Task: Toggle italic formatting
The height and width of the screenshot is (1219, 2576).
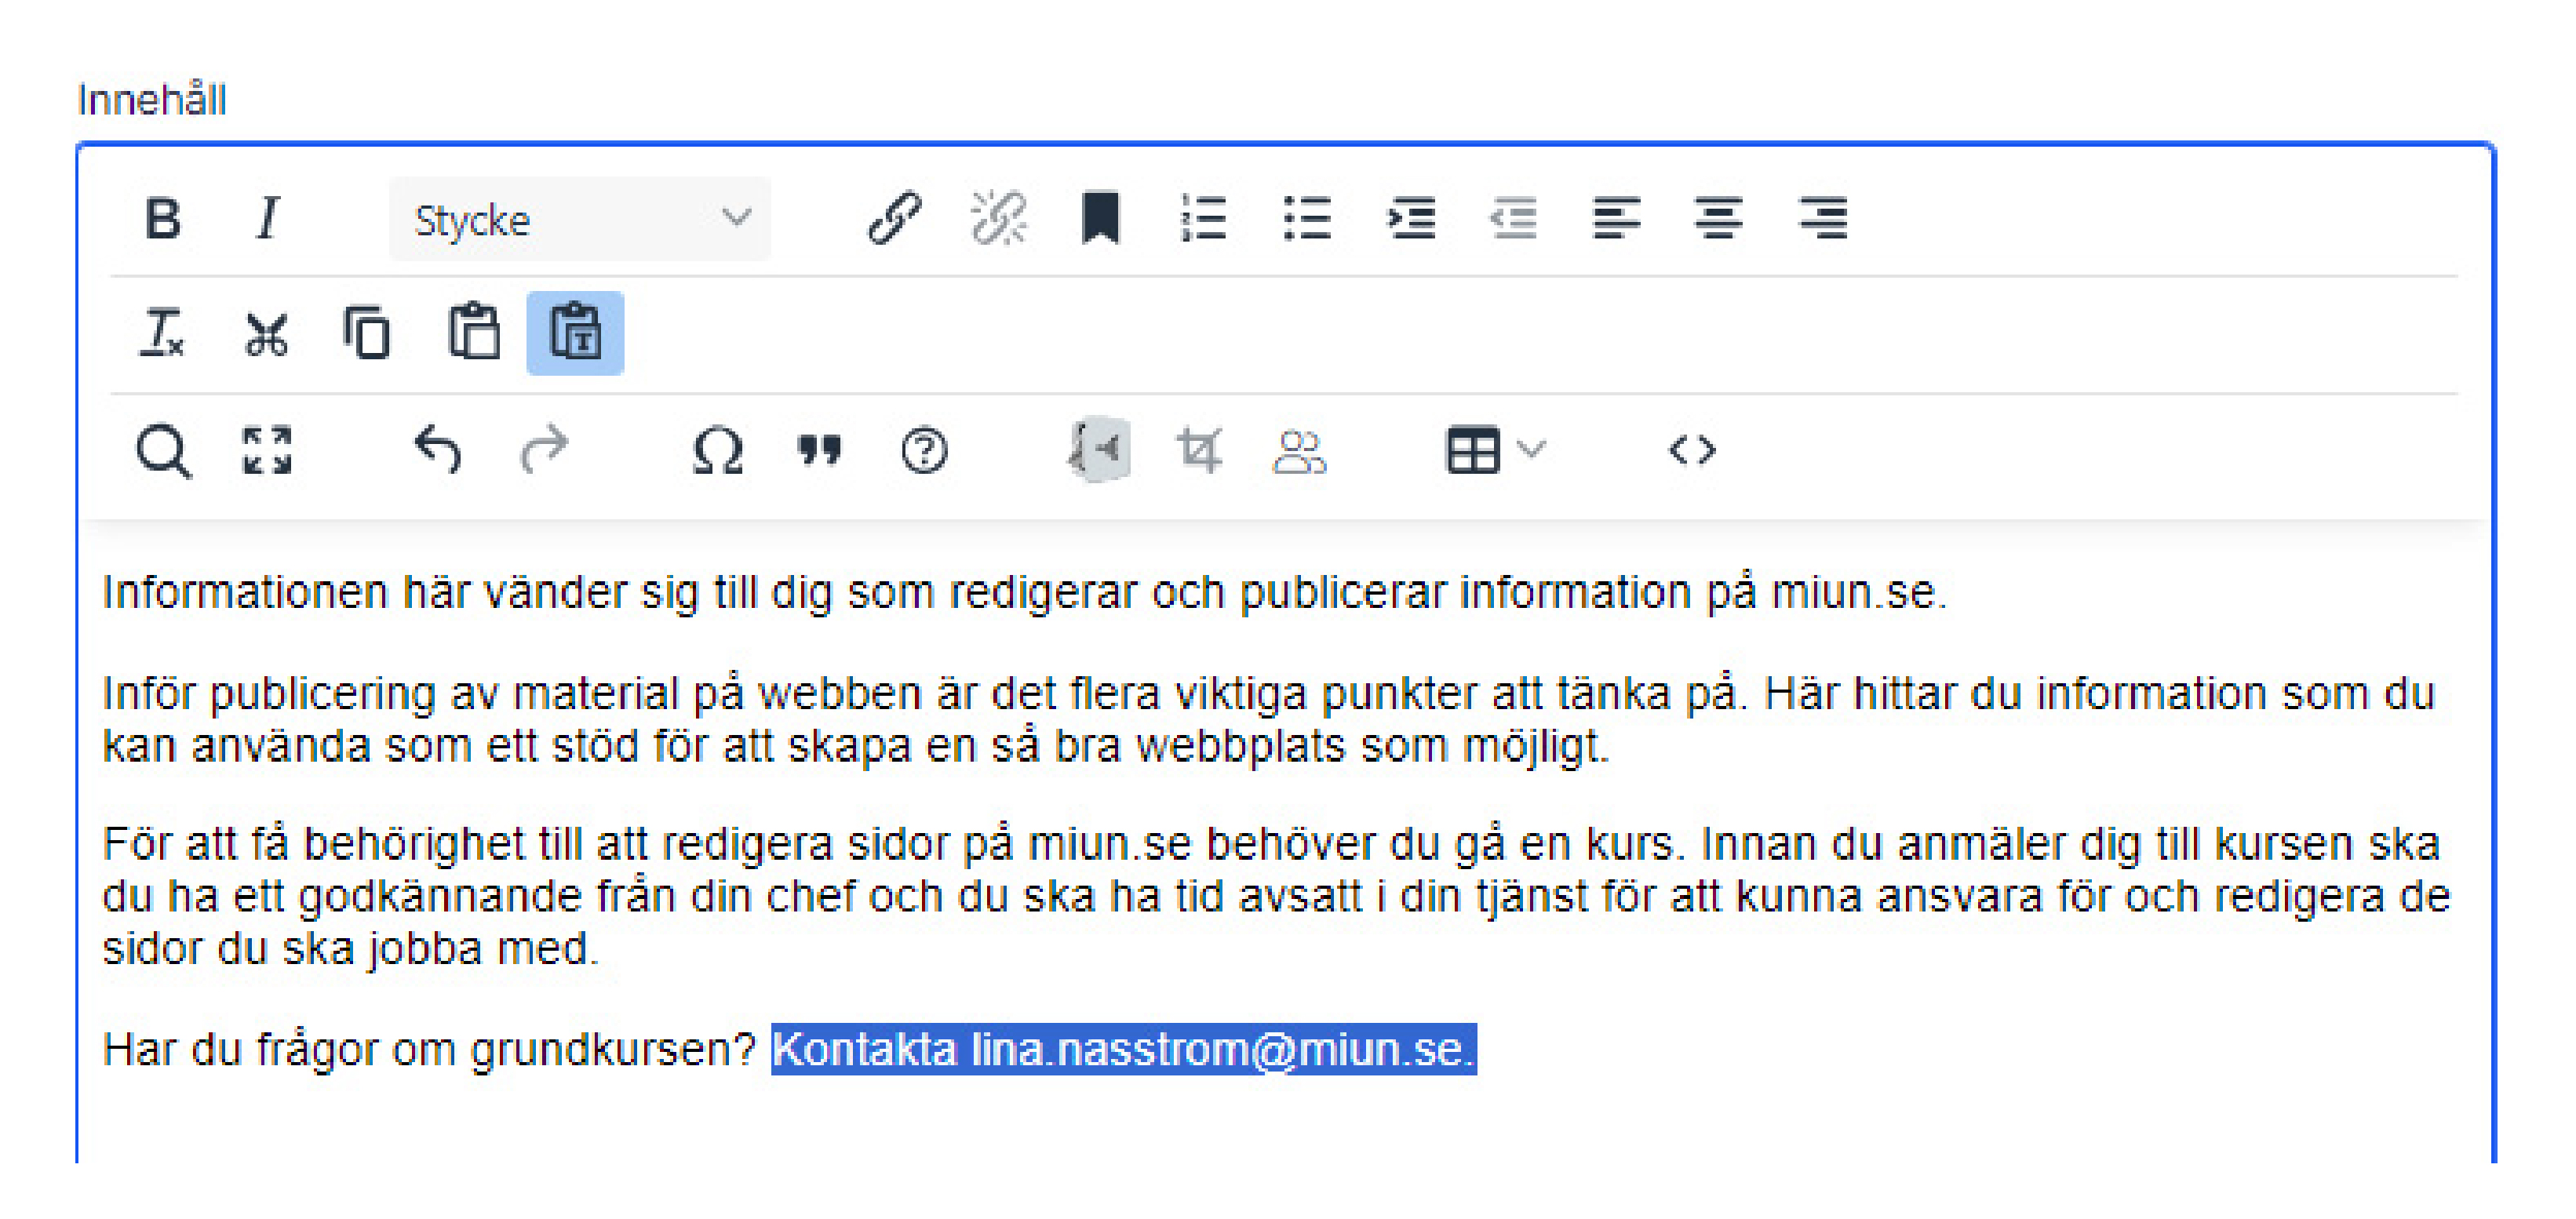Action: point(266,218)
